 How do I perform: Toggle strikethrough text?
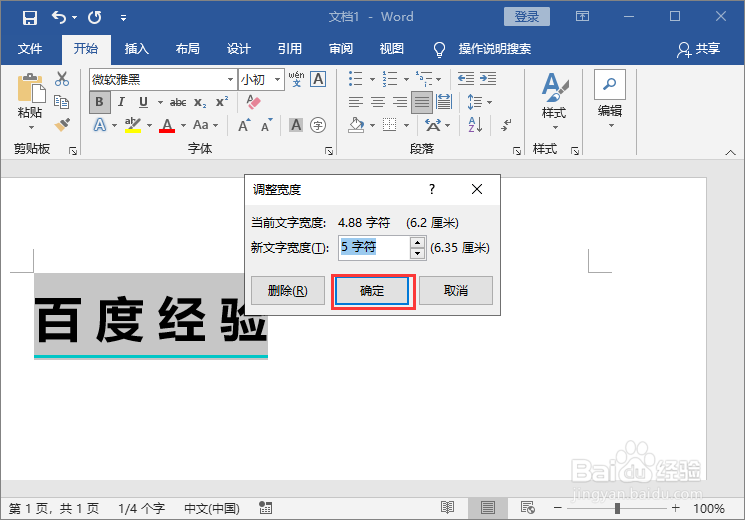pyautogui.click(x=178, y=102)
